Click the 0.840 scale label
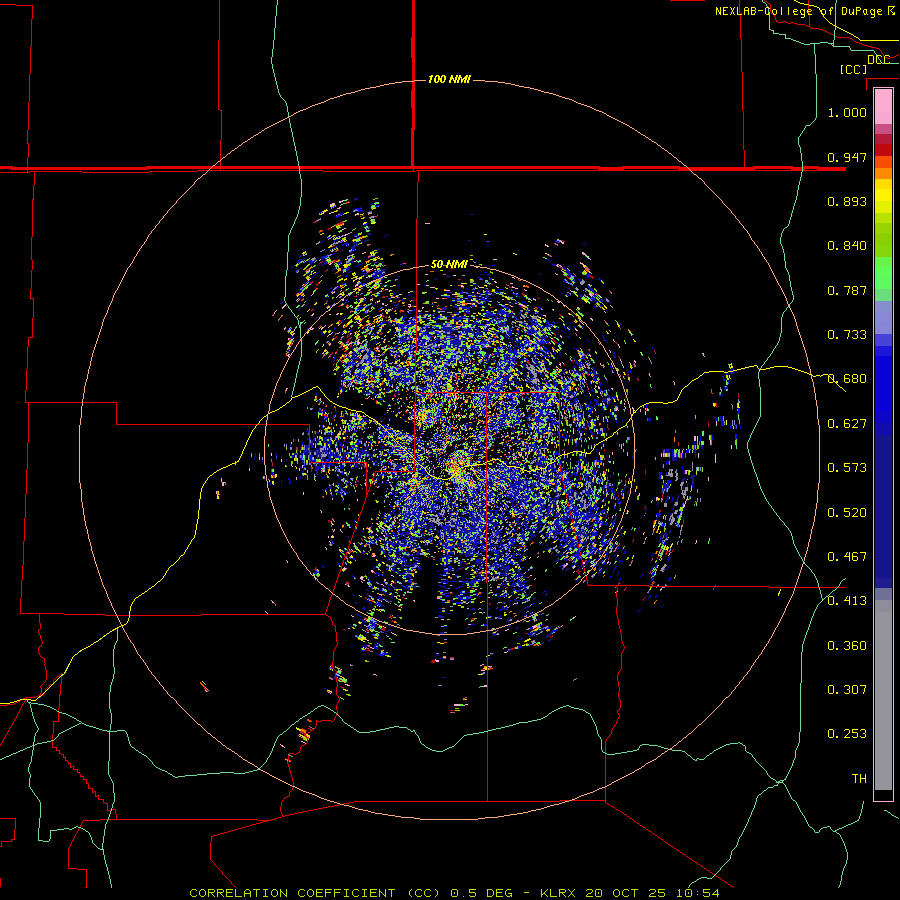 click(847, 246)
